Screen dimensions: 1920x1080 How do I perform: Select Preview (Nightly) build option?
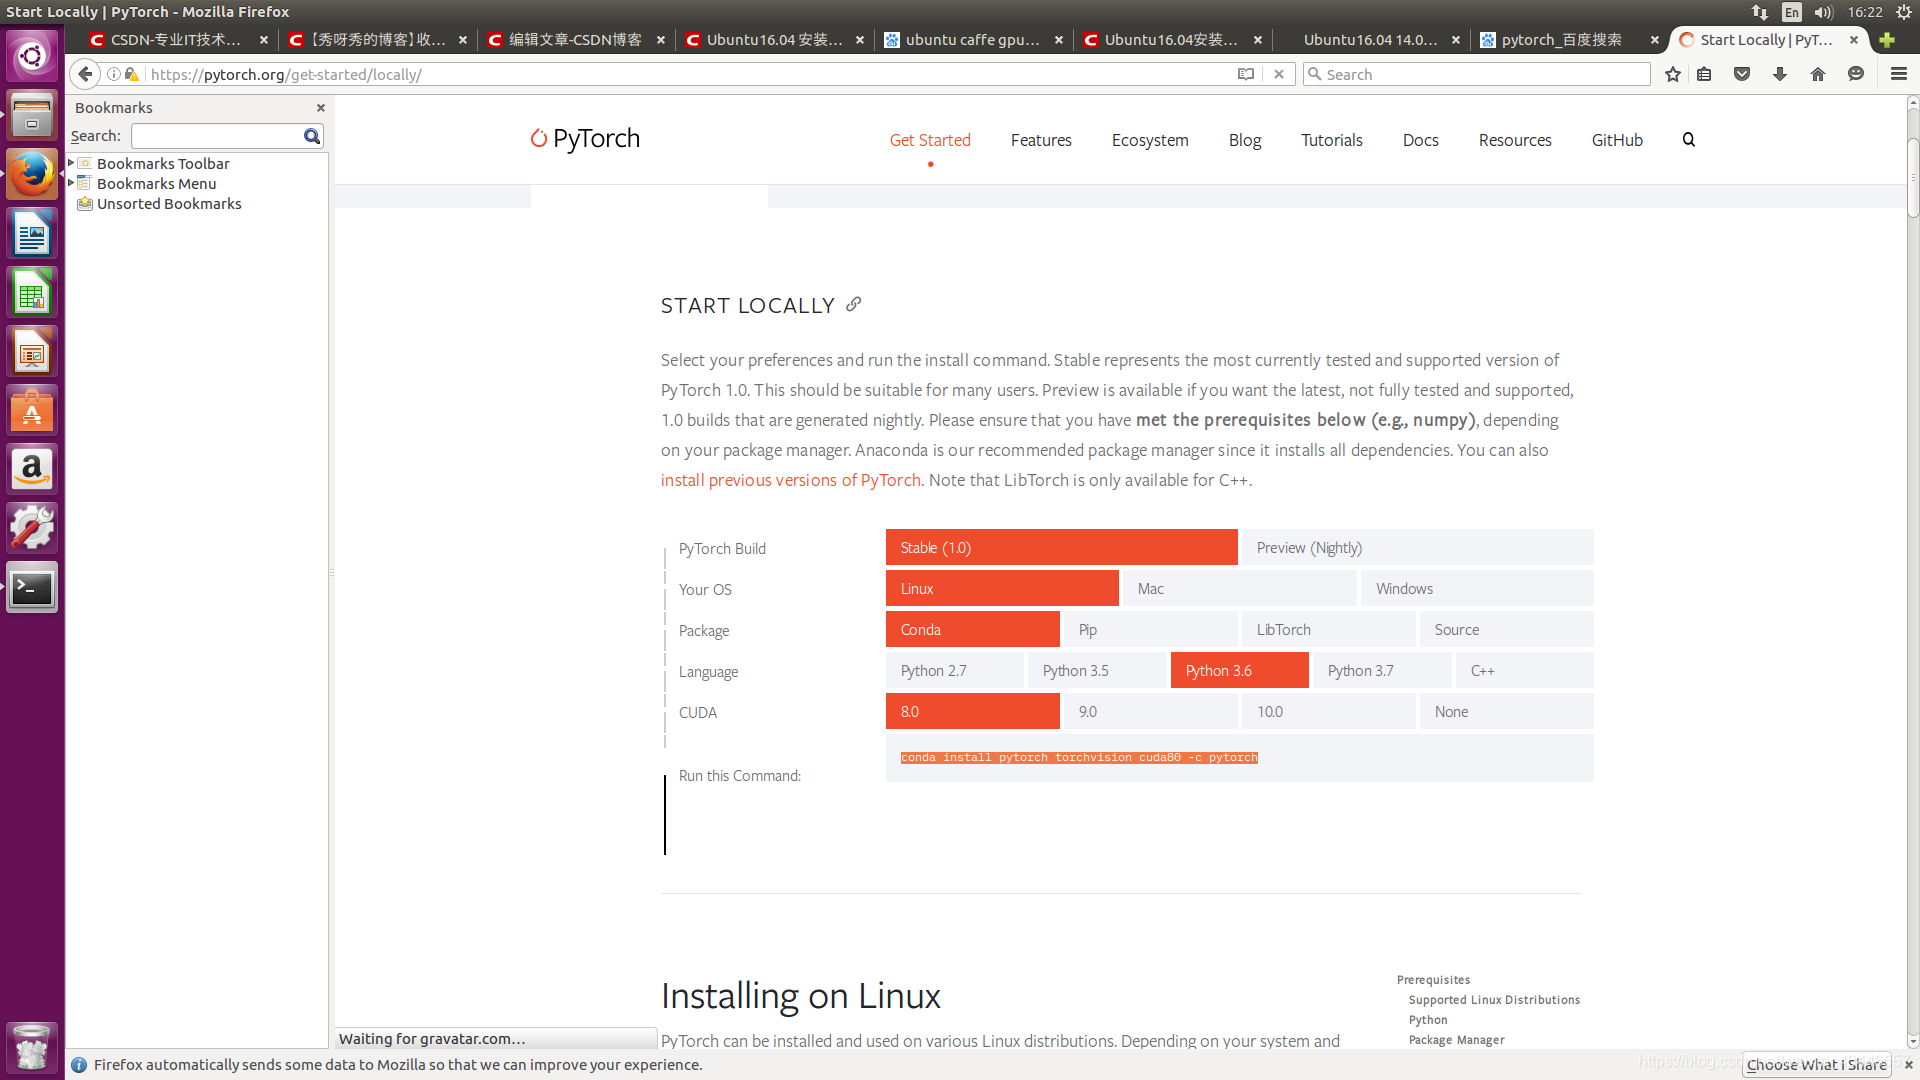coord(1309,547)
